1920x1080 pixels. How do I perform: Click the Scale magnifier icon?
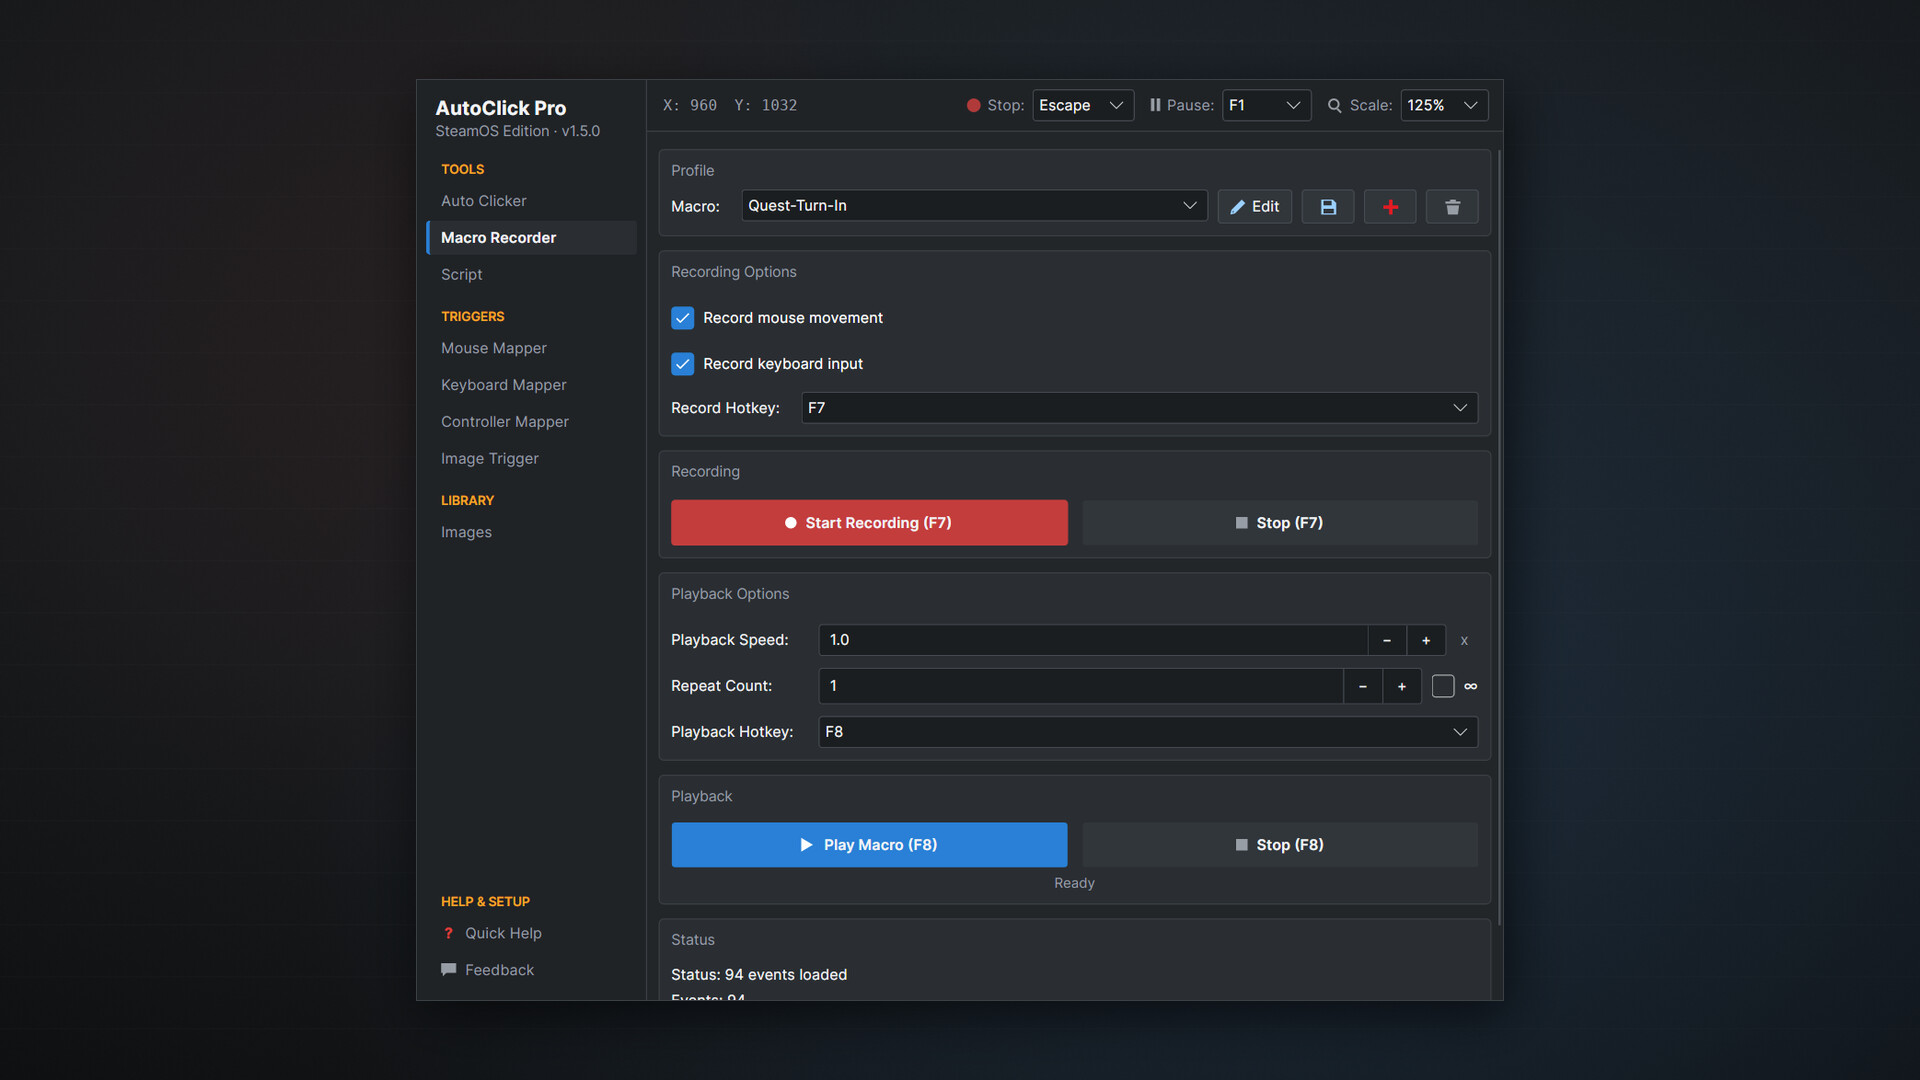(x=1334, y=105)
